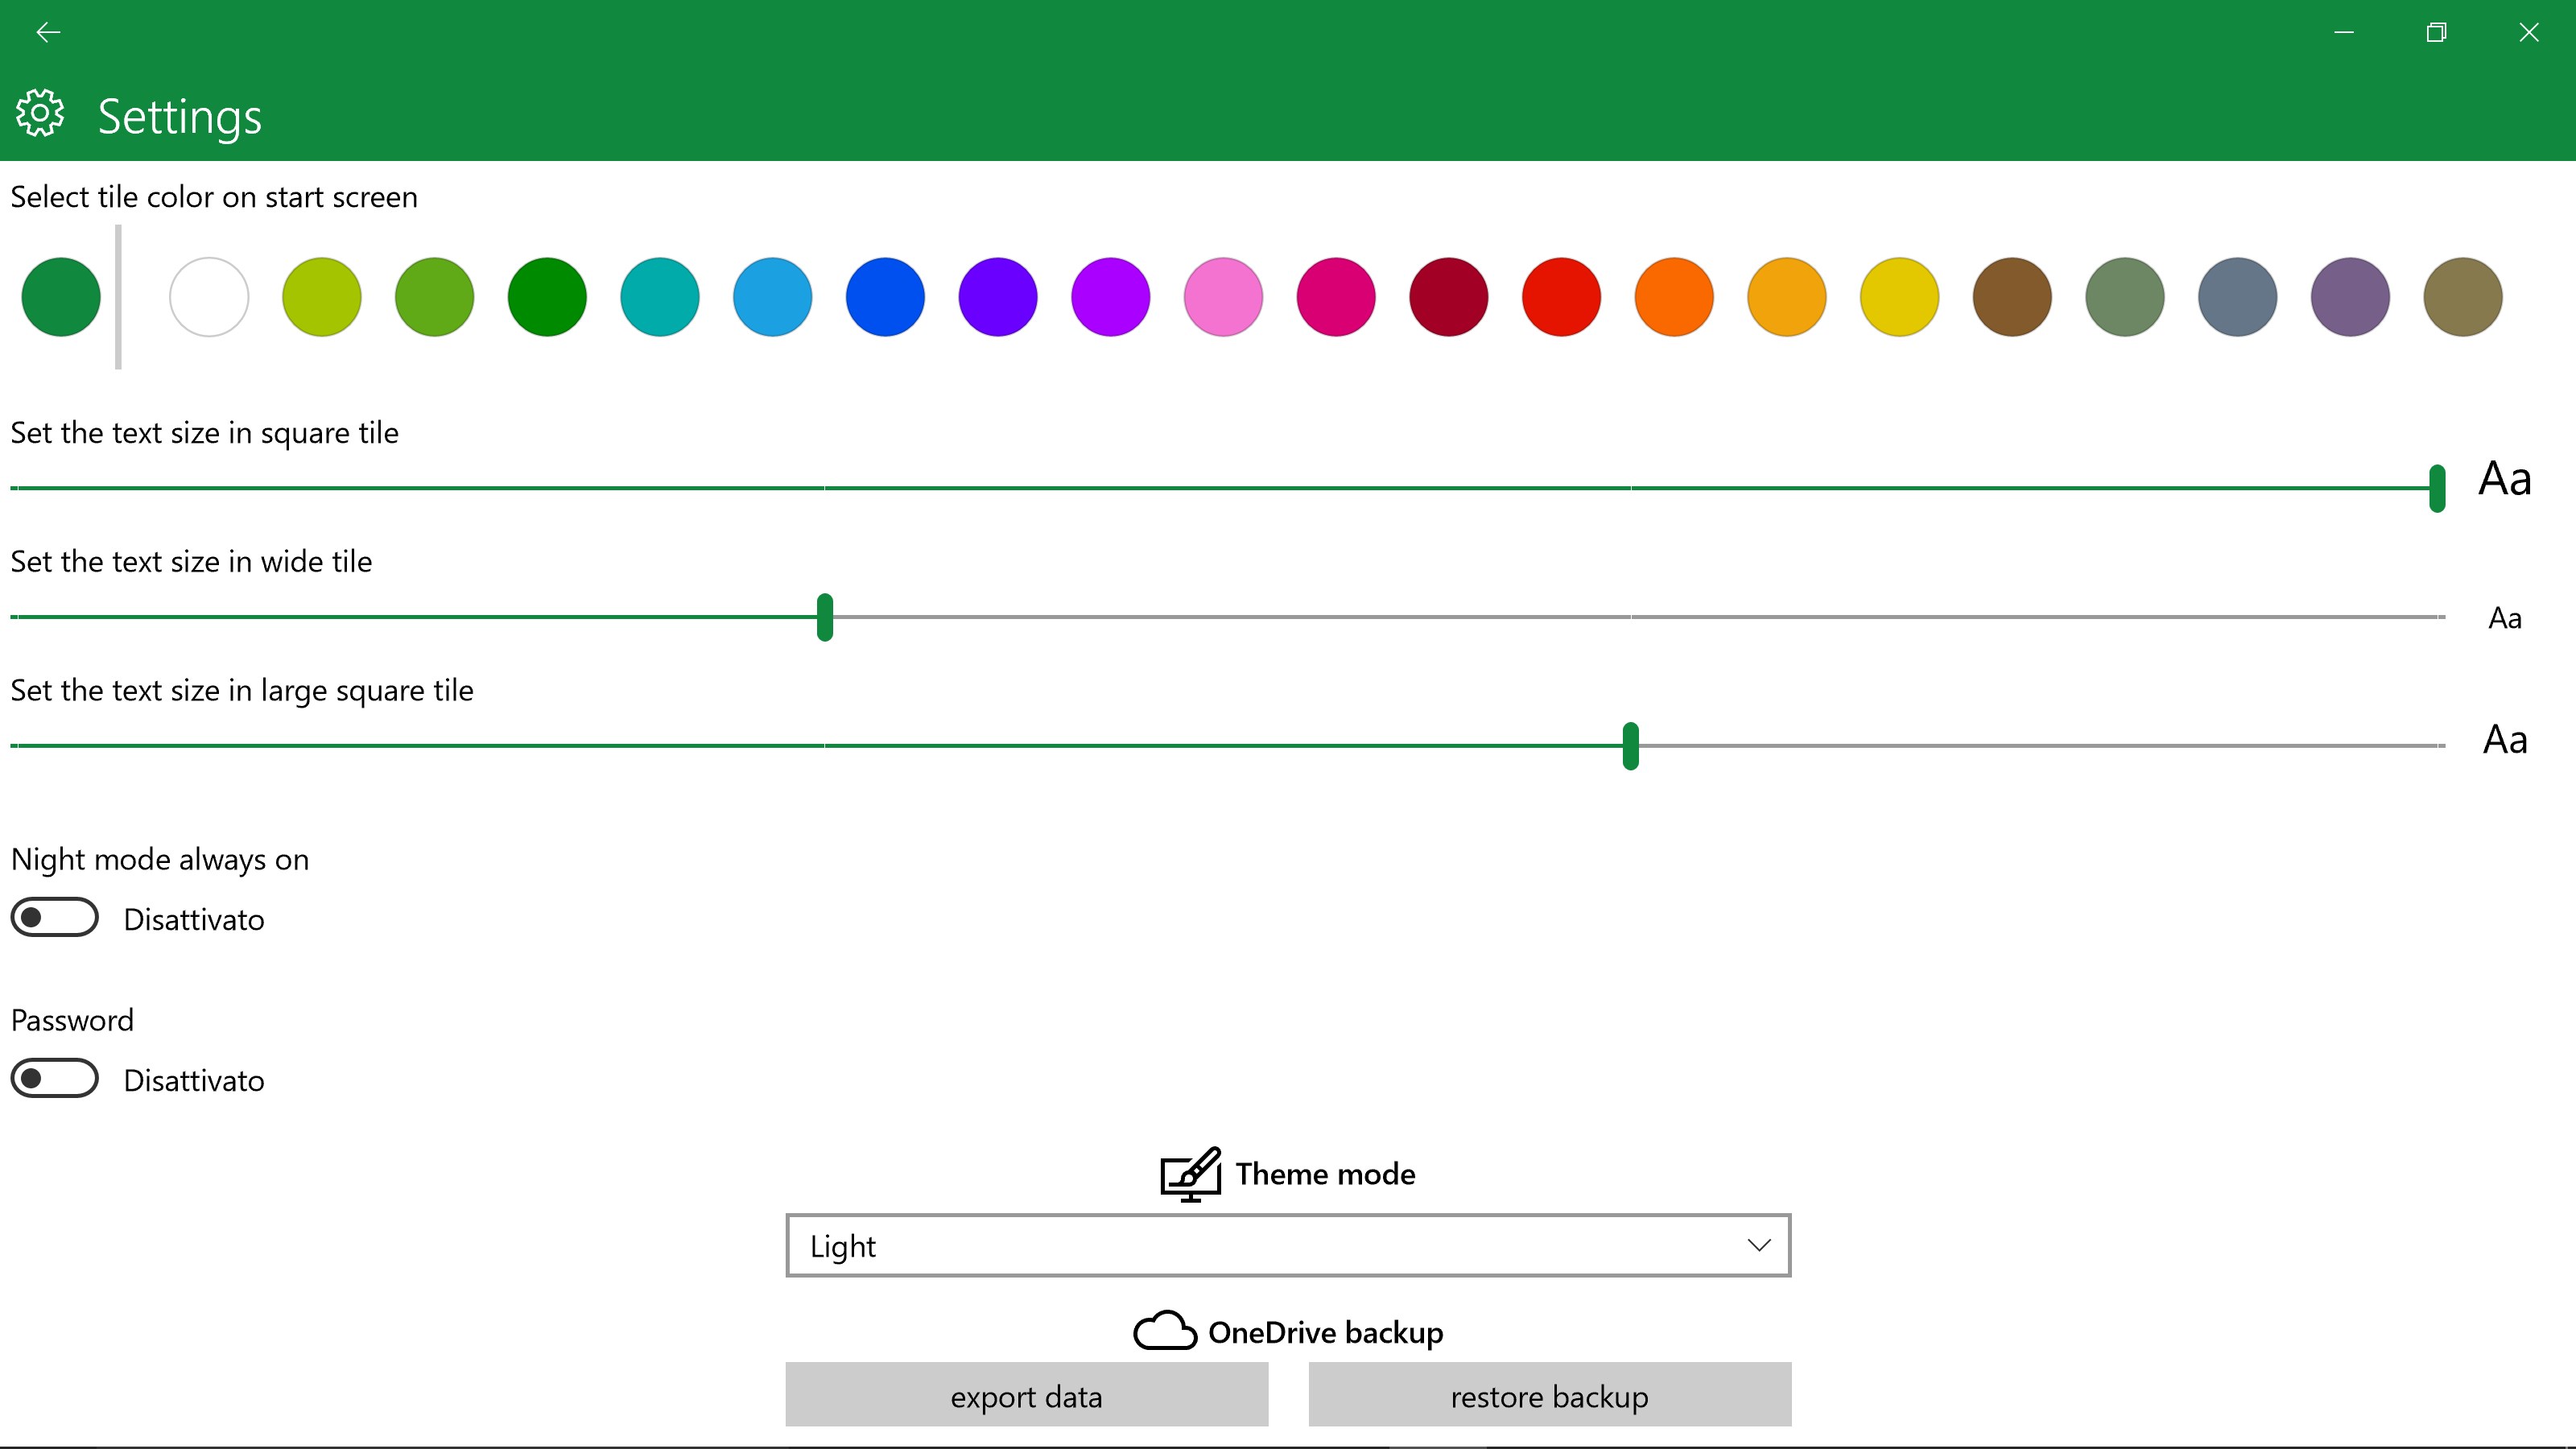Click the back arrow in the title bar
The height and width of the screenshot is (1449, 2576).
click(48, 32)
